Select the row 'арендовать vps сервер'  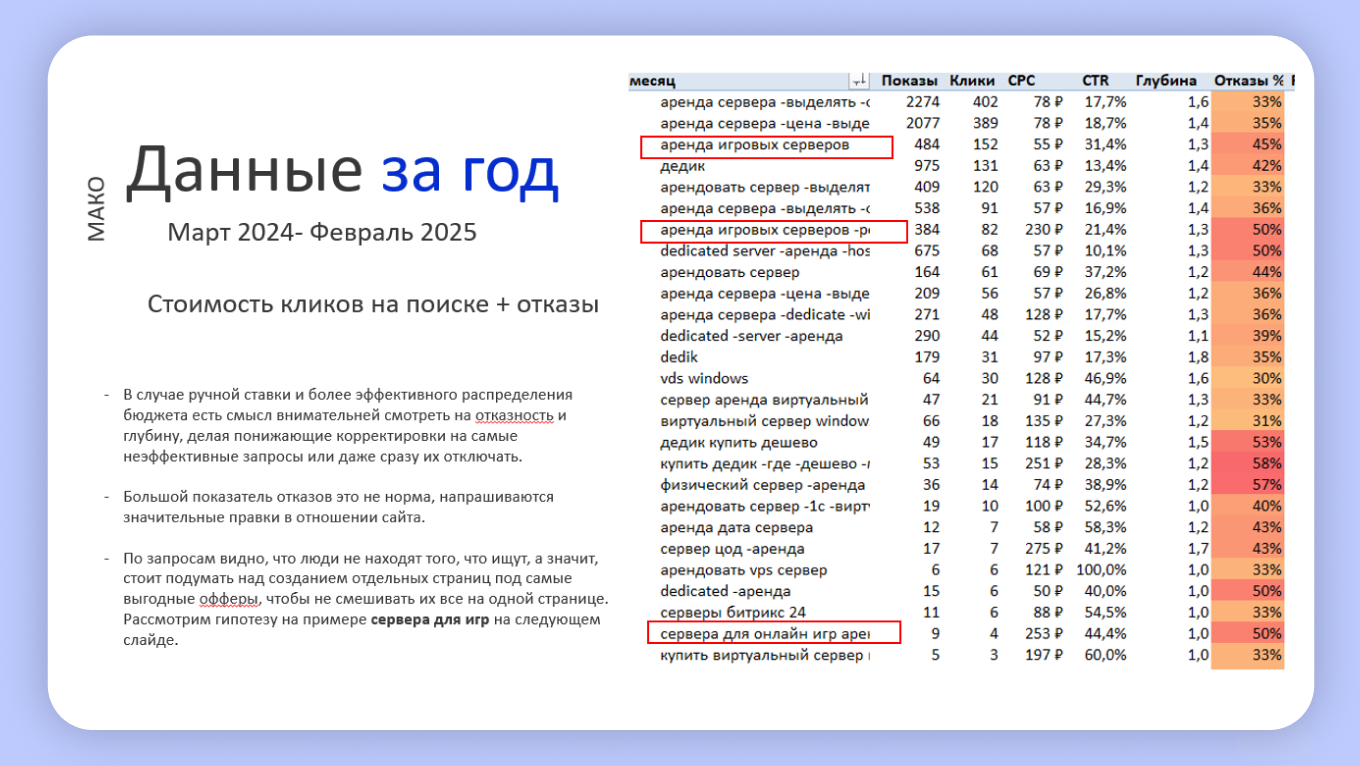[x=958, y=570]
